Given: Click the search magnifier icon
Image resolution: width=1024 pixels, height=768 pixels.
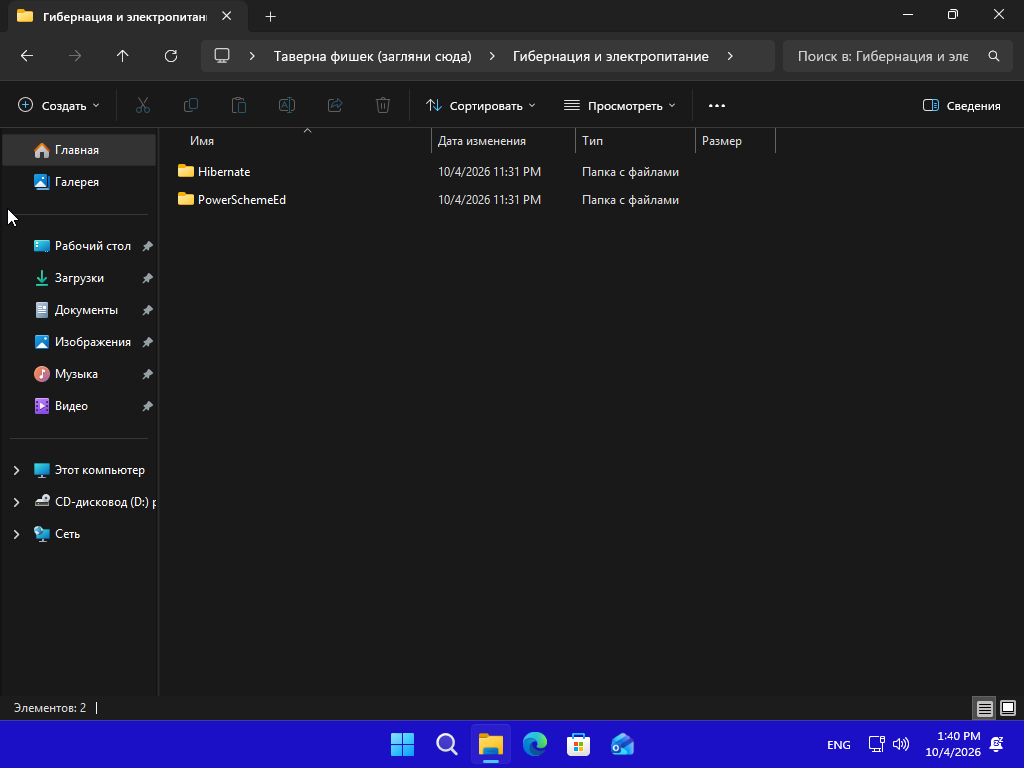Looking at the screenshot, I should pyautogui.click(x=994, y=56).
